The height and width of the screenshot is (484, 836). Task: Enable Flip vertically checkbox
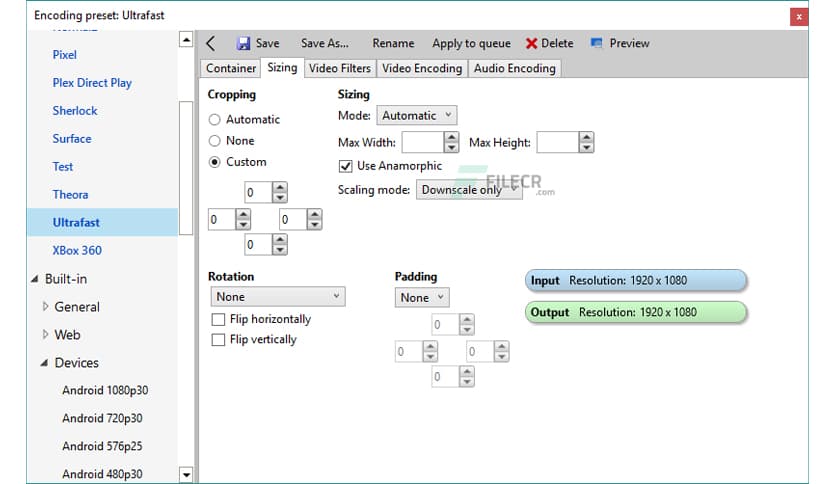click(218, 340)
